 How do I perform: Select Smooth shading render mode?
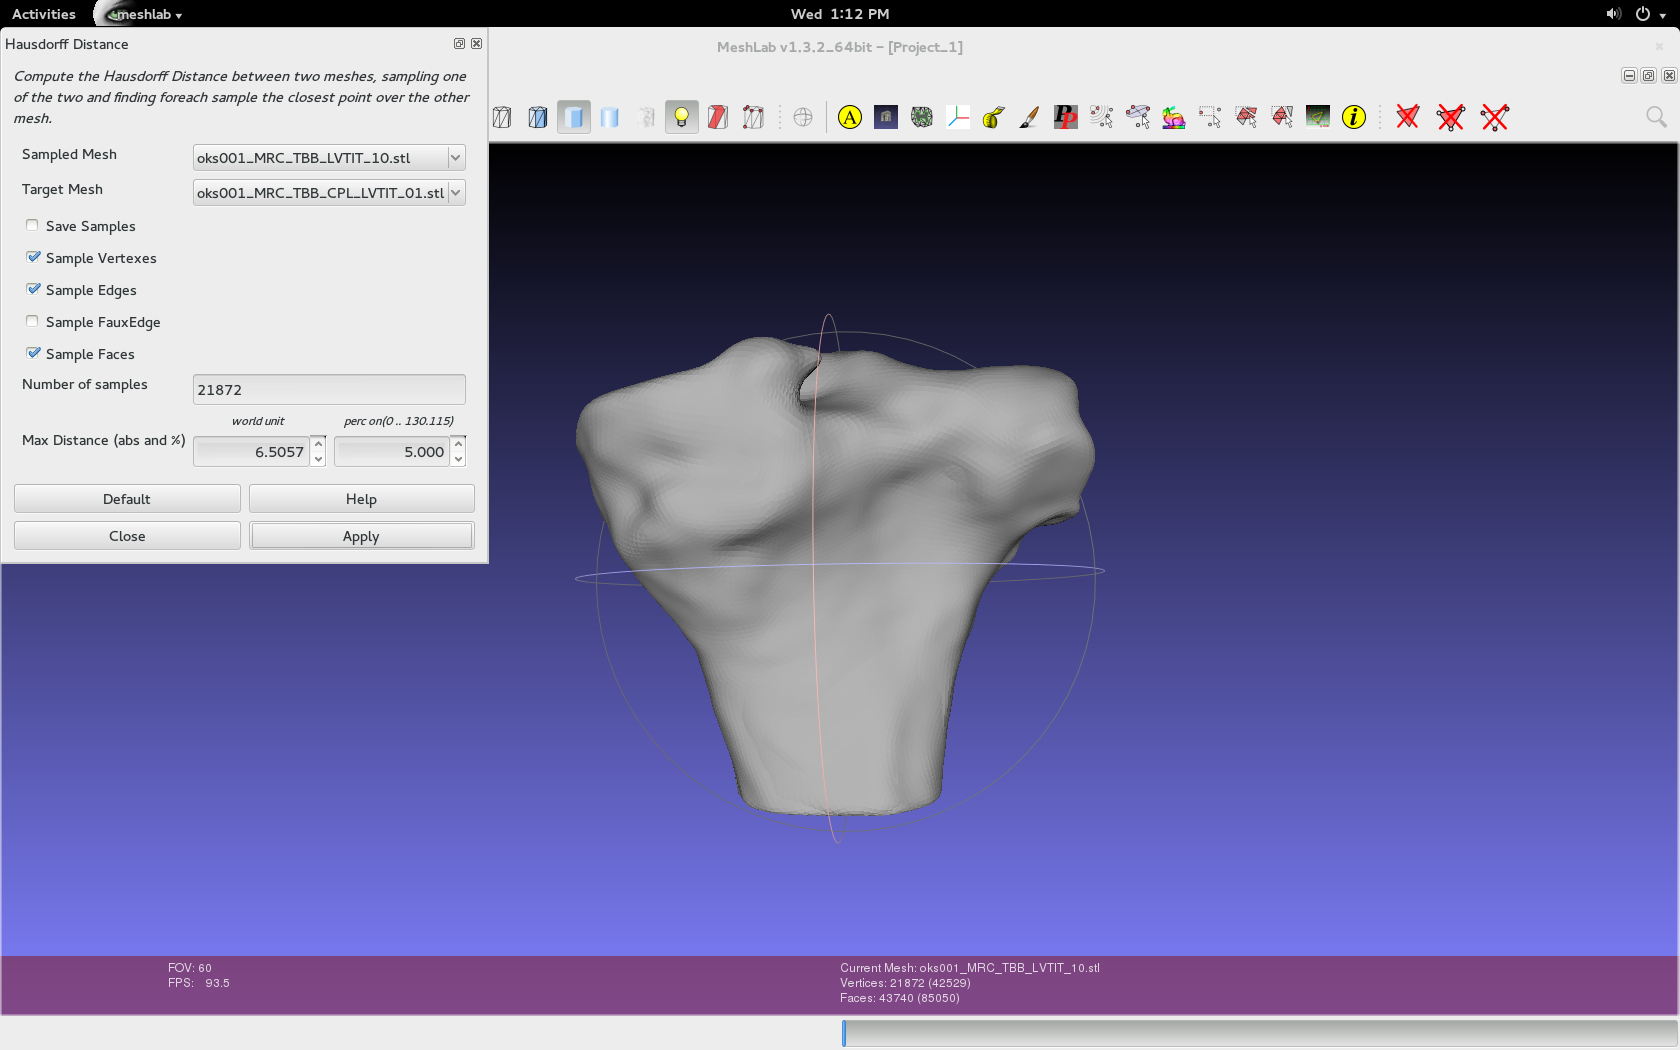pos(610,118)
